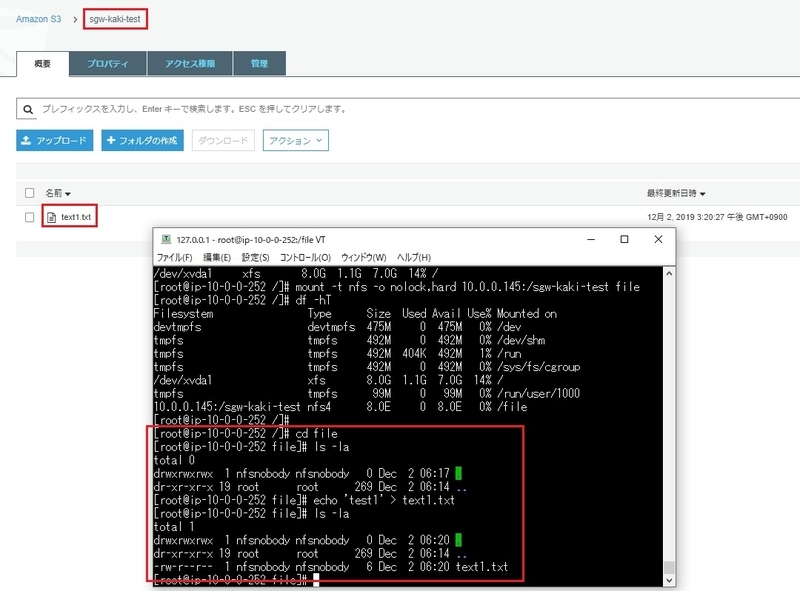Open the ヘルプ(H) menu in terminal

coord(414,257)
